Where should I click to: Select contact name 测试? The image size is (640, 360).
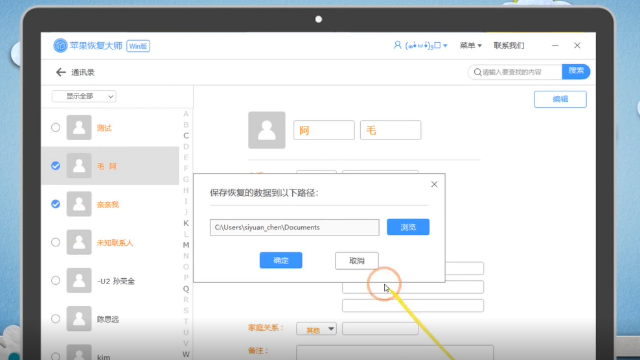[x=104, y=128]
